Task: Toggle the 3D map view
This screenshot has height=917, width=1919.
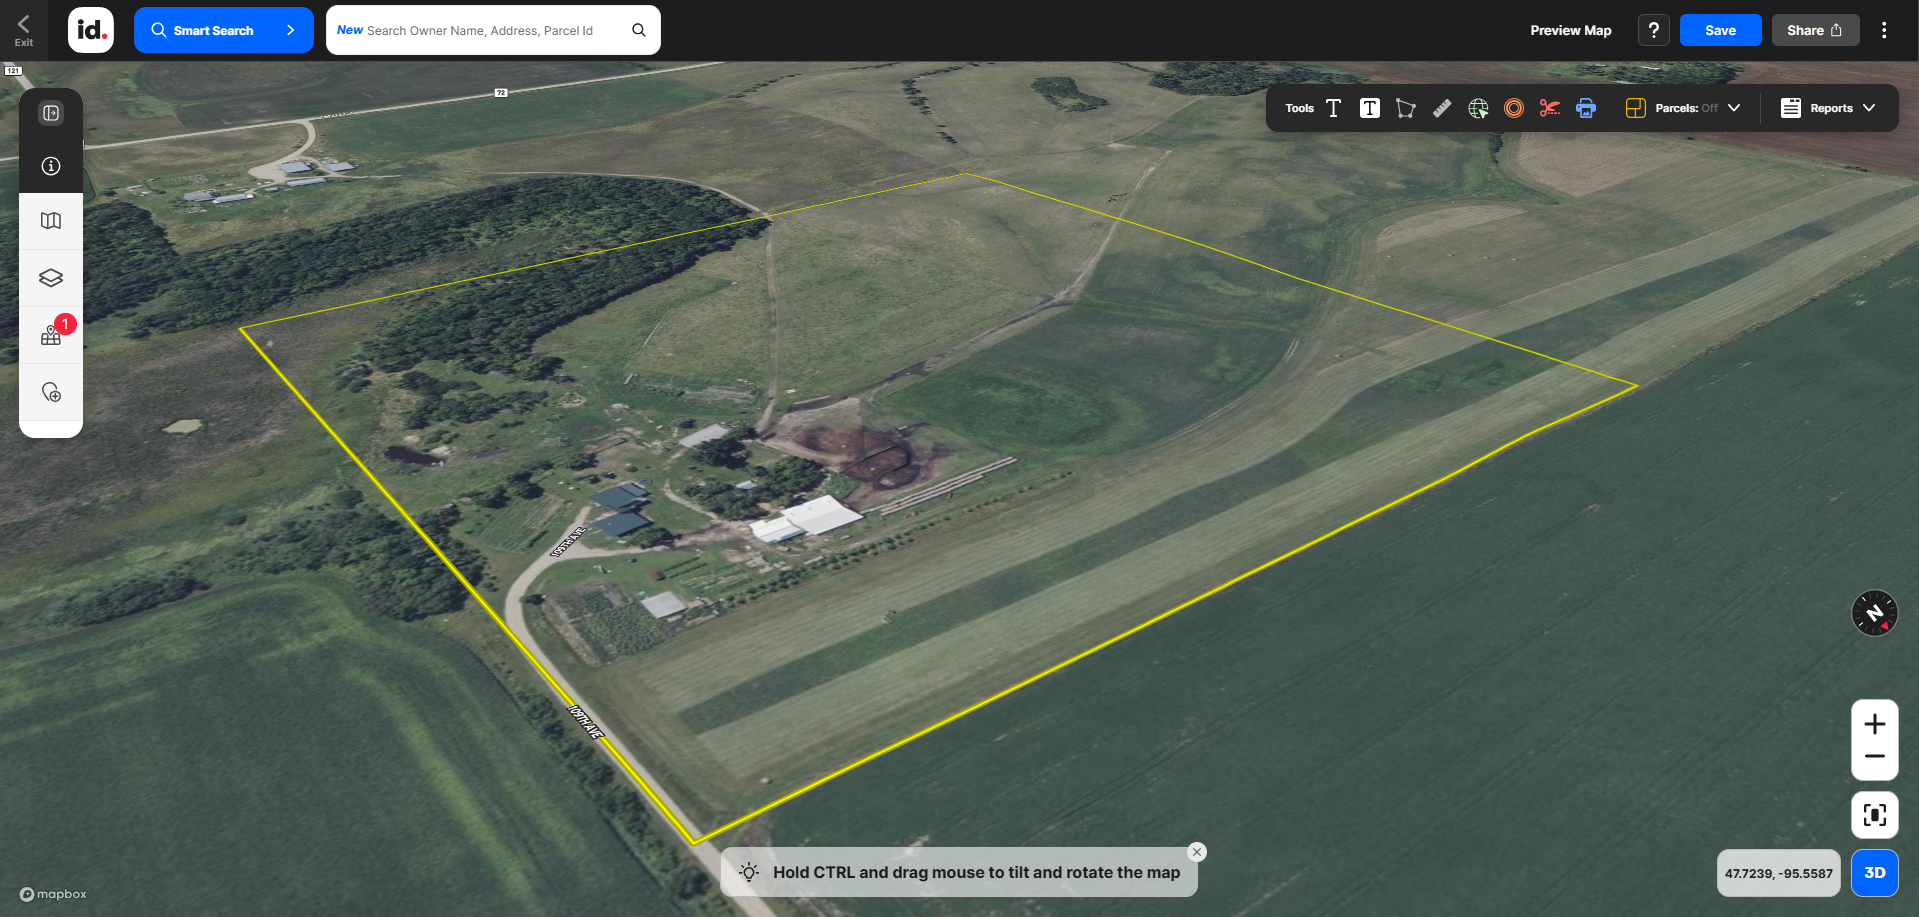Action: click(1874, 872)
